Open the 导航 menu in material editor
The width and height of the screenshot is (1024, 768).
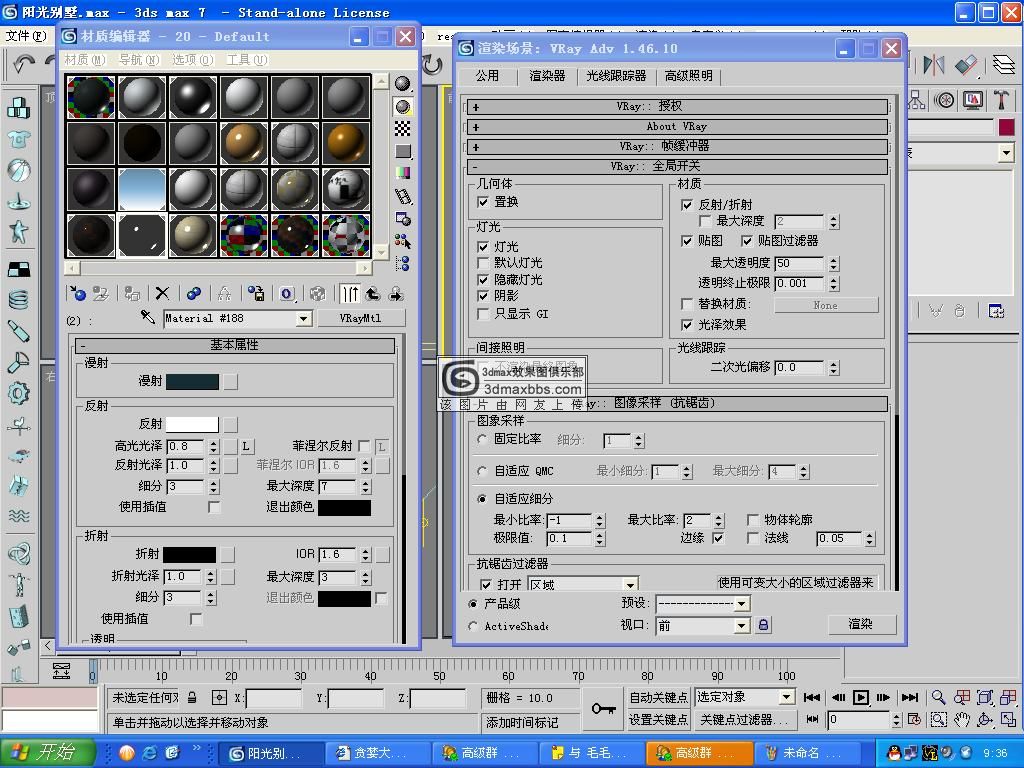[x=137, y=60]
